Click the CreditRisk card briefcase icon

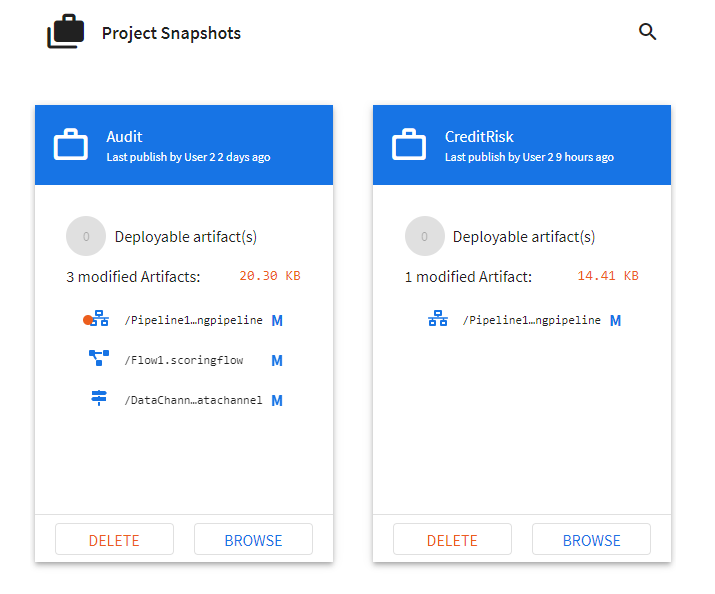point(409,145)
